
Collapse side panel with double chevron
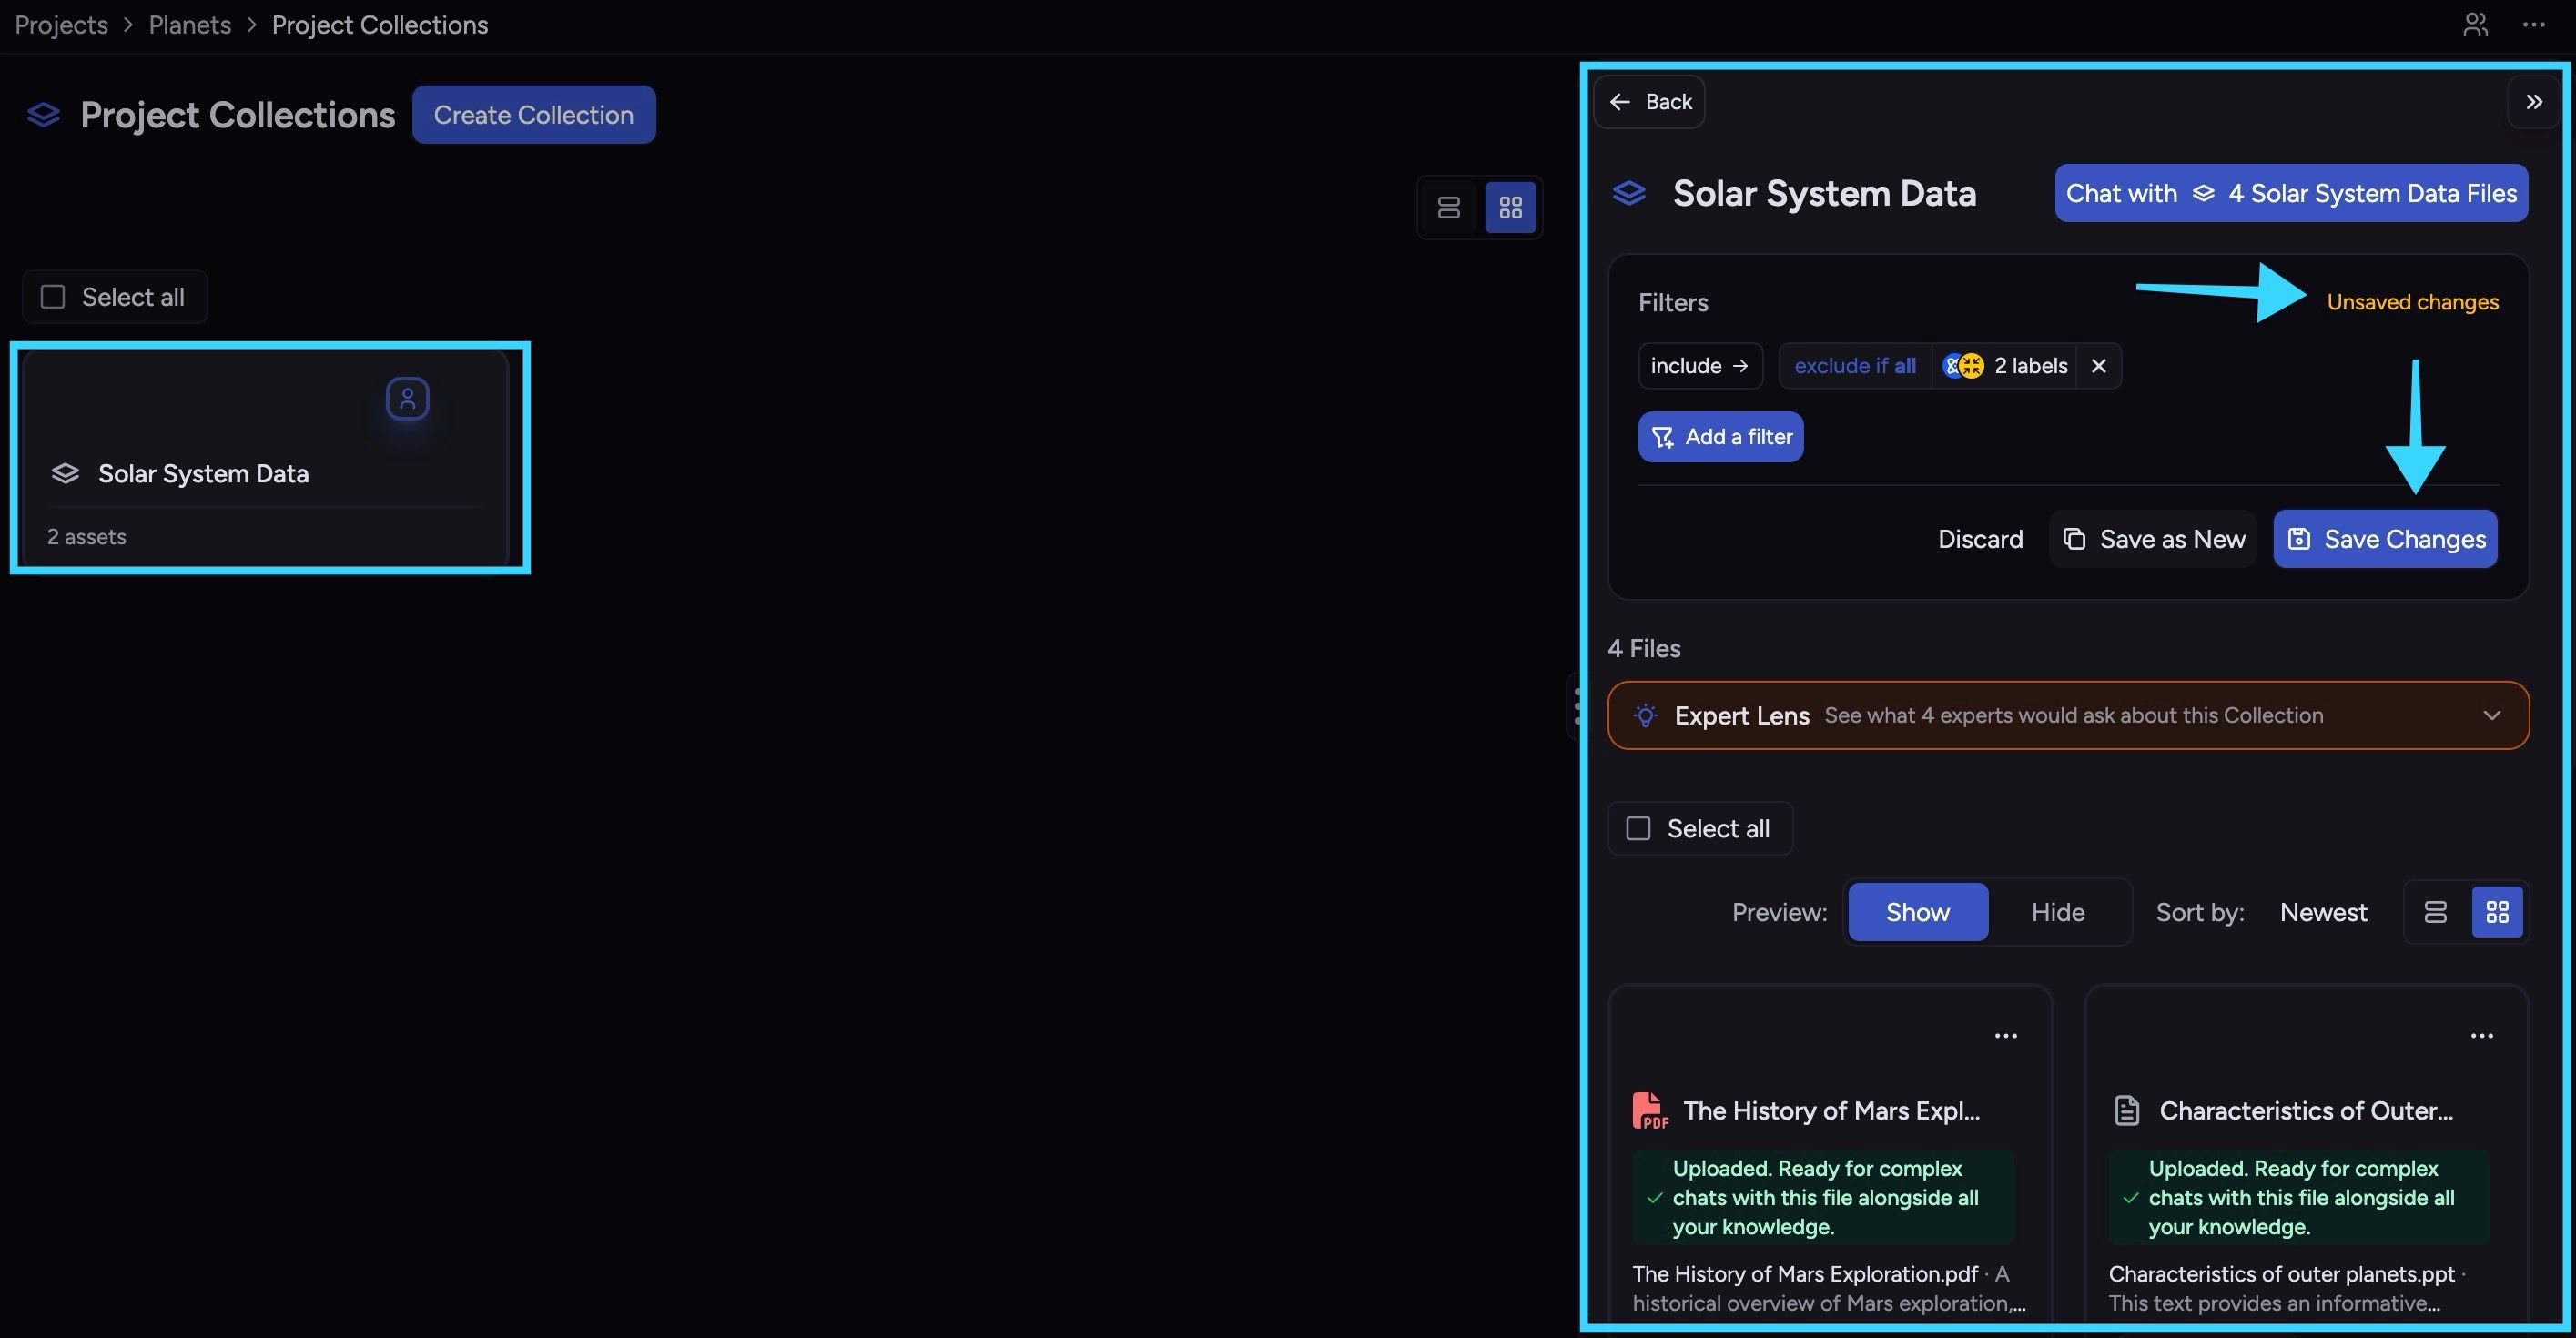[x=2534, y=102]
